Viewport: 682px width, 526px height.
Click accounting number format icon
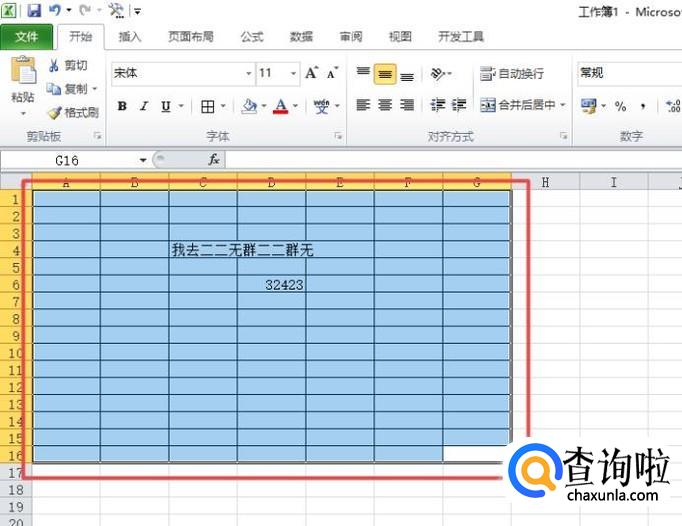pyautogui.click(x=589, y=106)
